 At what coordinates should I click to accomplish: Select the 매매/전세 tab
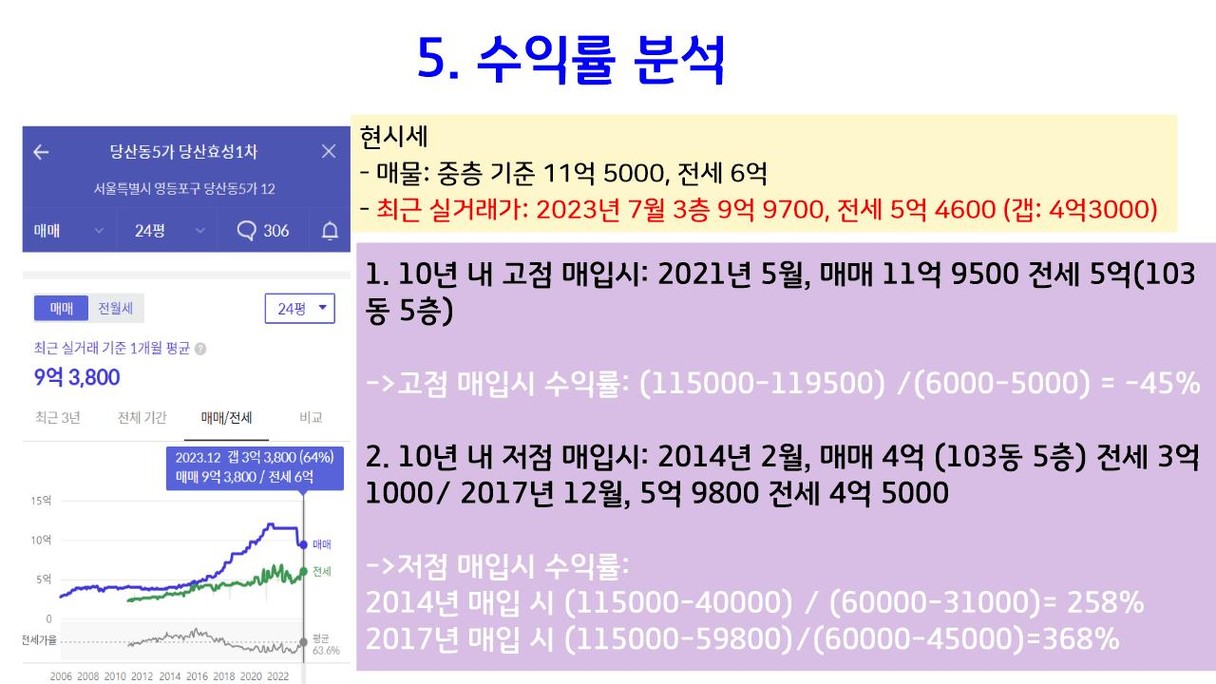pos(227,418)
